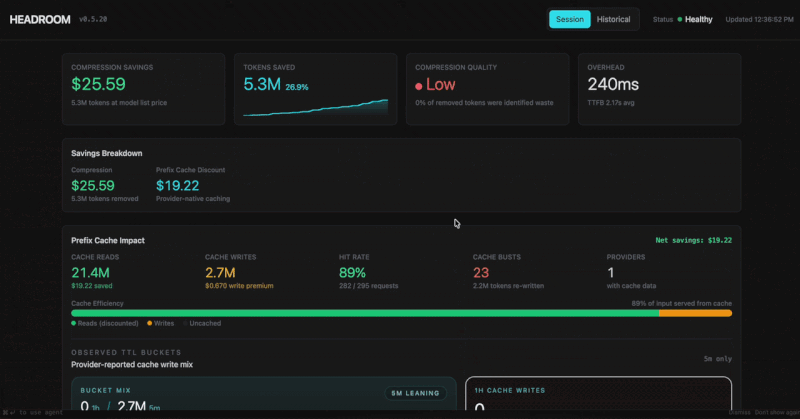This screenshot has height=419, width=800.
Task: Click the Healthy status text
Action: [x=698, y=19]
